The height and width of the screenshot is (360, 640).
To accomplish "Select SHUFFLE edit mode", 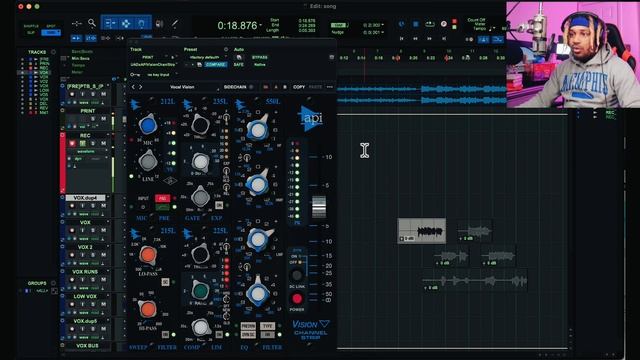I will [31, 26].
